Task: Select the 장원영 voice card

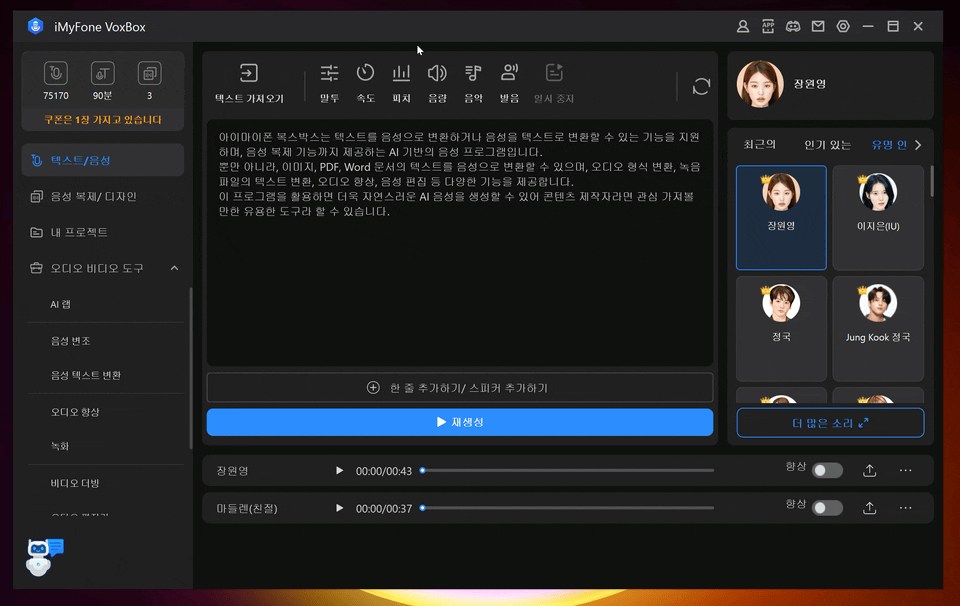Action: (781, 217)
